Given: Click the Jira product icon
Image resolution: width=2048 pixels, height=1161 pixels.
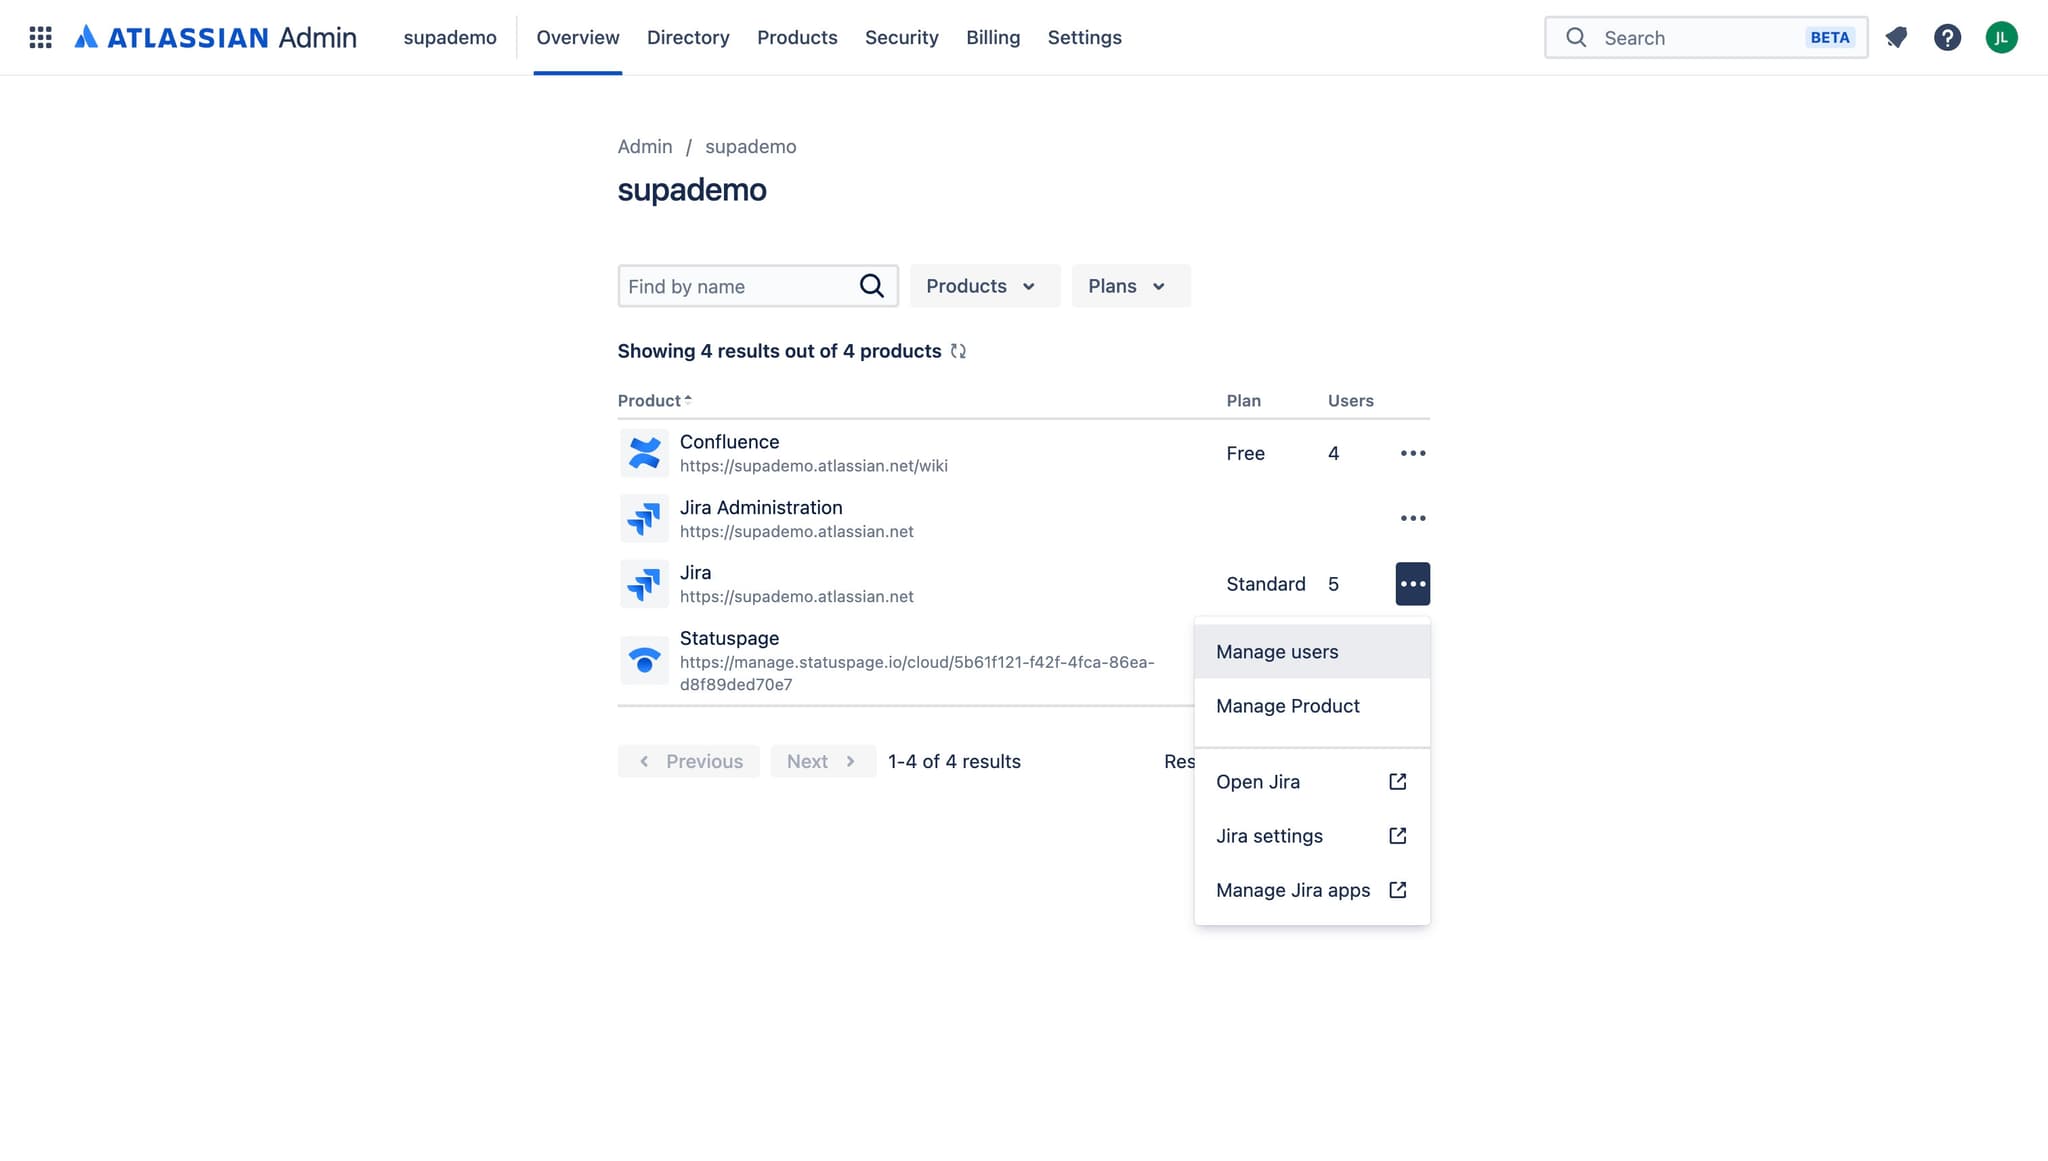Looking at the screenshot, I should [x=645, y=583].
